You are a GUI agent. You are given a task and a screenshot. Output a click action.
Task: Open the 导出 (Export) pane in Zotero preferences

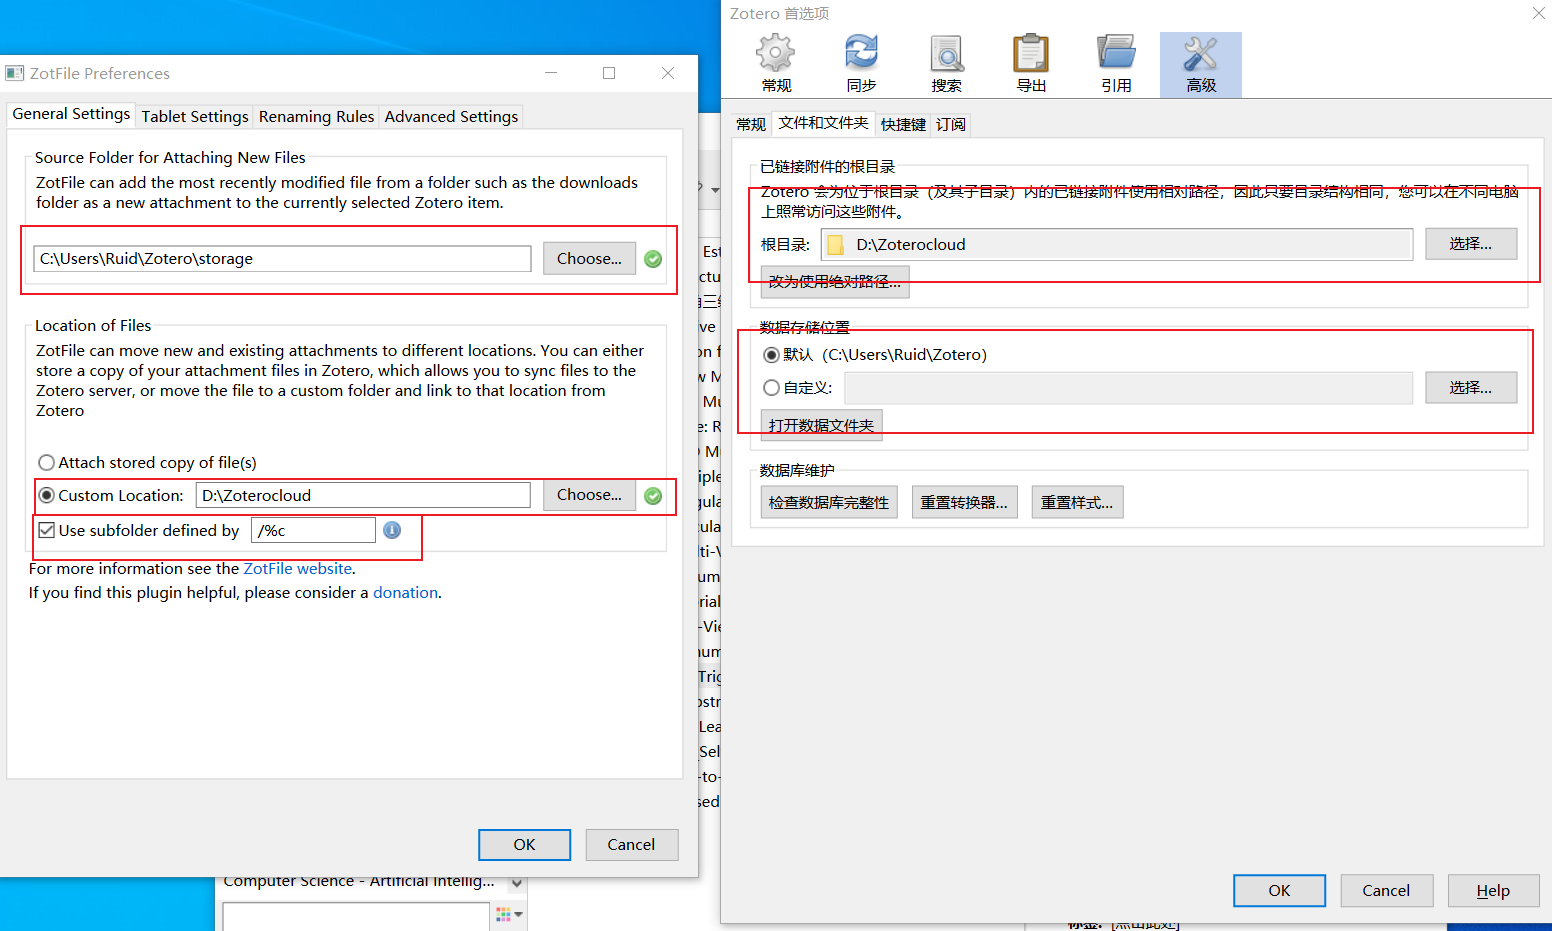1031,65
